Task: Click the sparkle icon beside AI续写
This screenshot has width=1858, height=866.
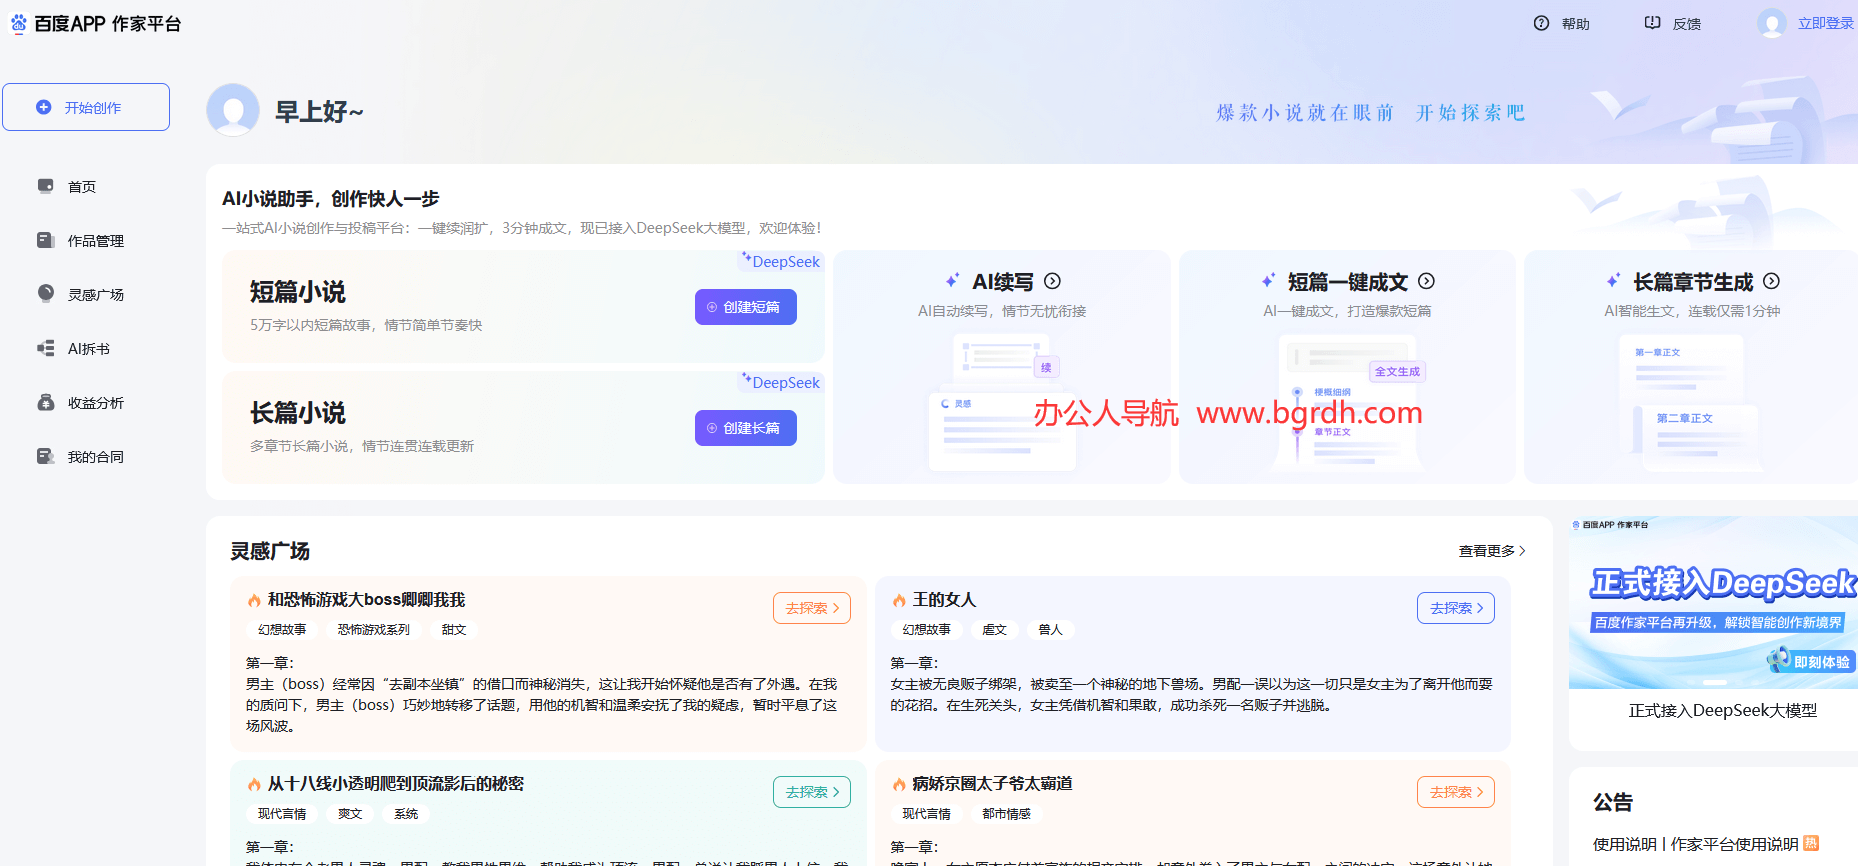Action: coord(953,281)
